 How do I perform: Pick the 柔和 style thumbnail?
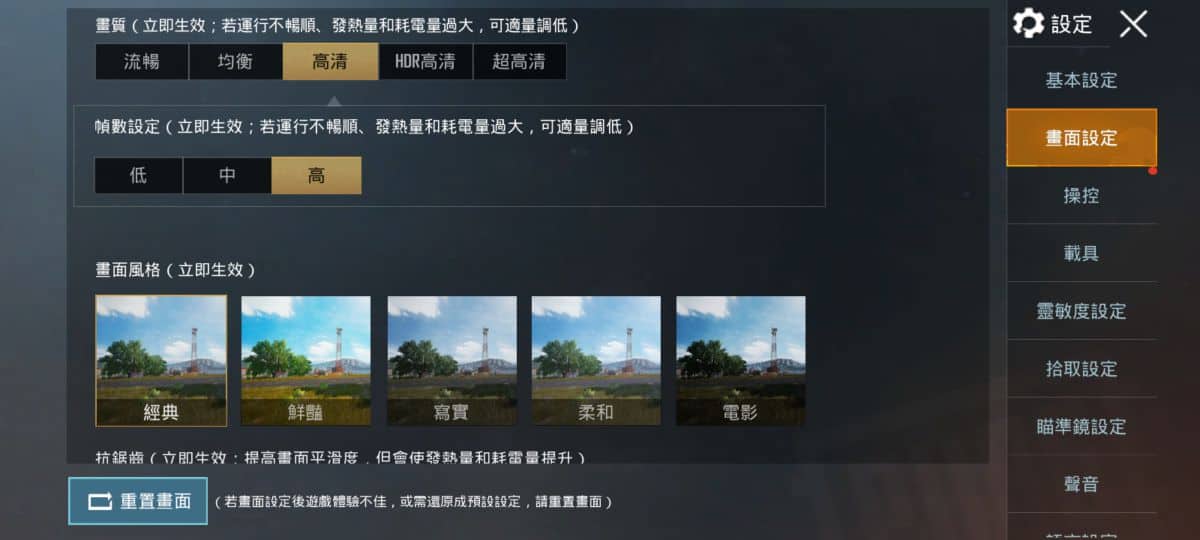coord(596,361)
